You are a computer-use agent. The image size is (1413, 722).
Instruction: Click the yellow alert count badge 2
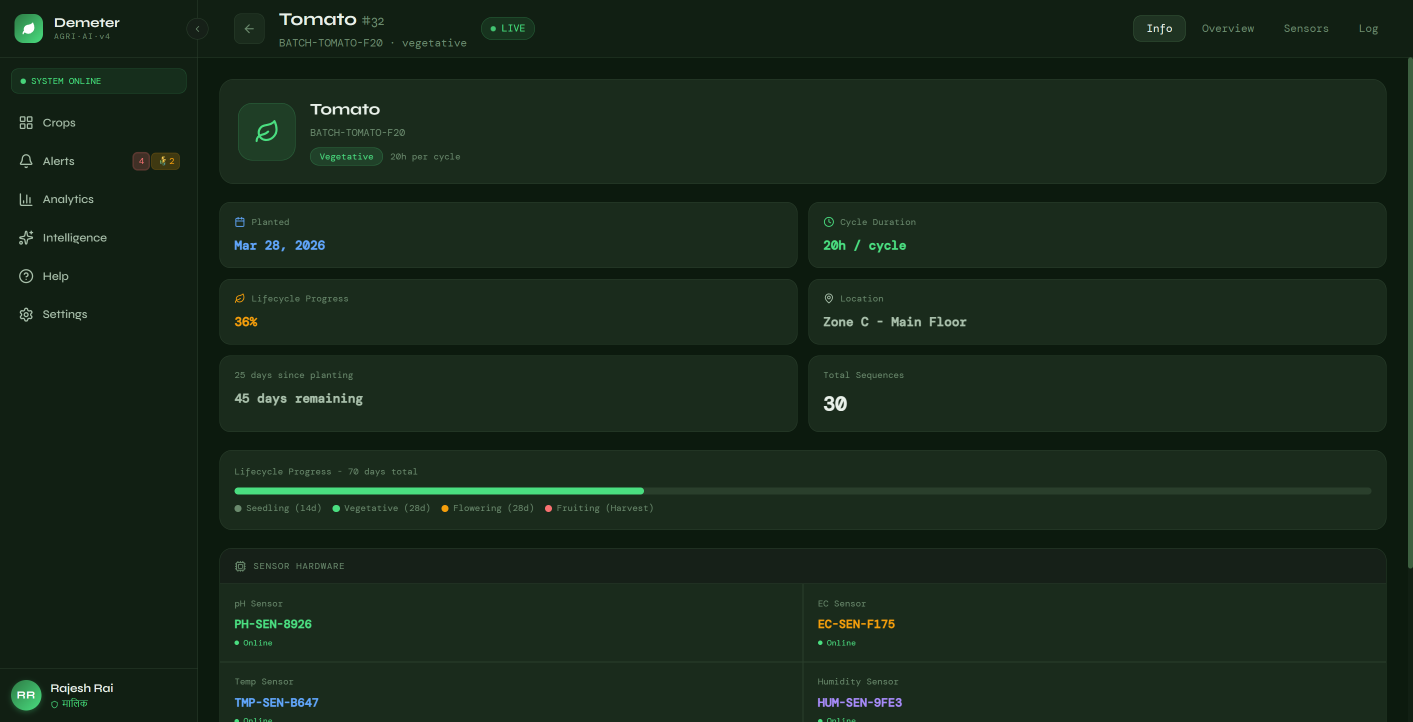(166, 161)
